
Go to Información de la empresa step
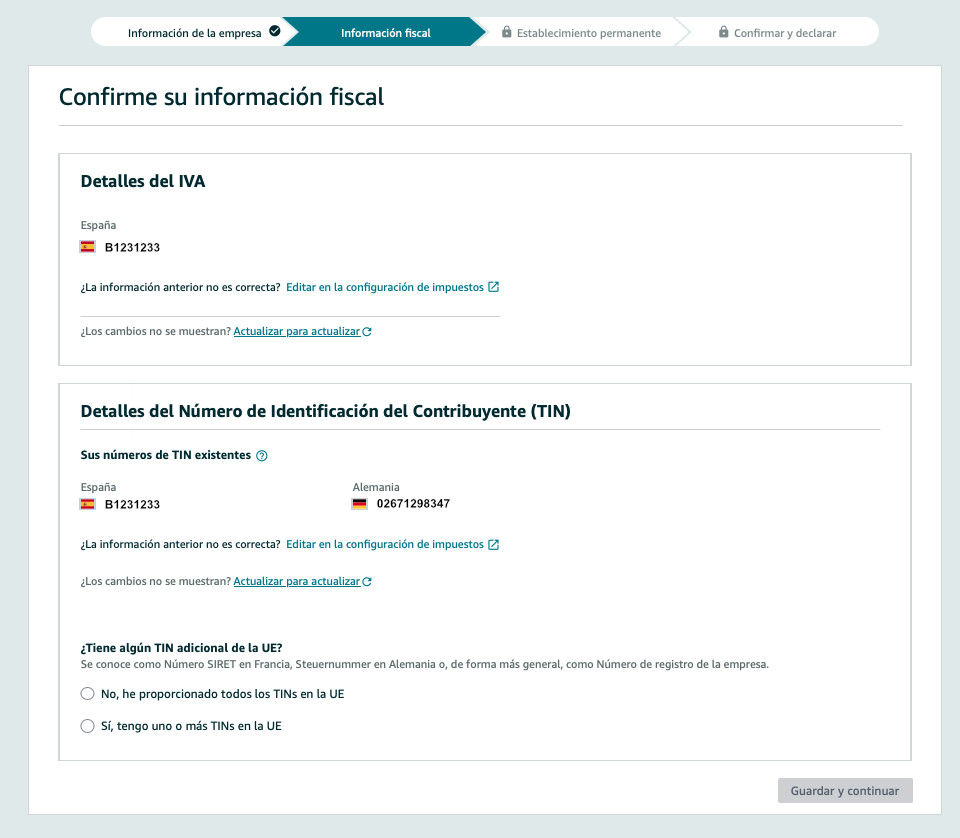(x=194, y=33)
